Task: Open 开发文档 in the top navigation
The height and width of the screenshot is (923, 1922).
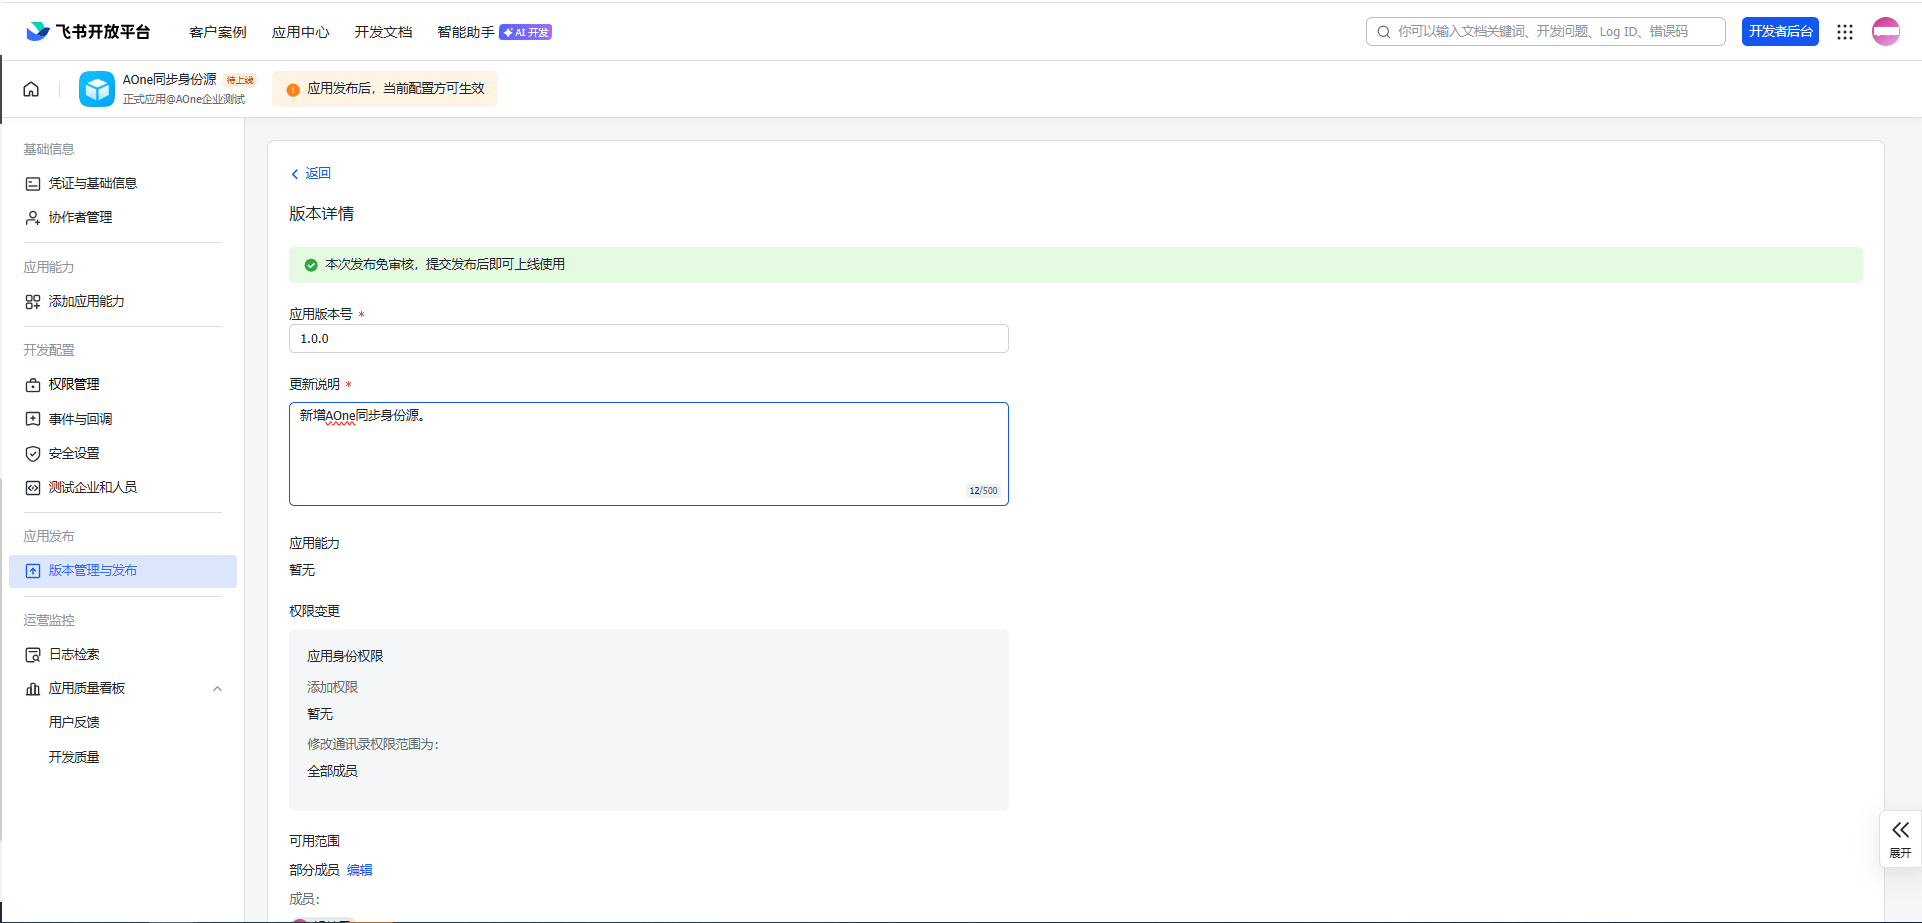Action: (x=383, y=32)
